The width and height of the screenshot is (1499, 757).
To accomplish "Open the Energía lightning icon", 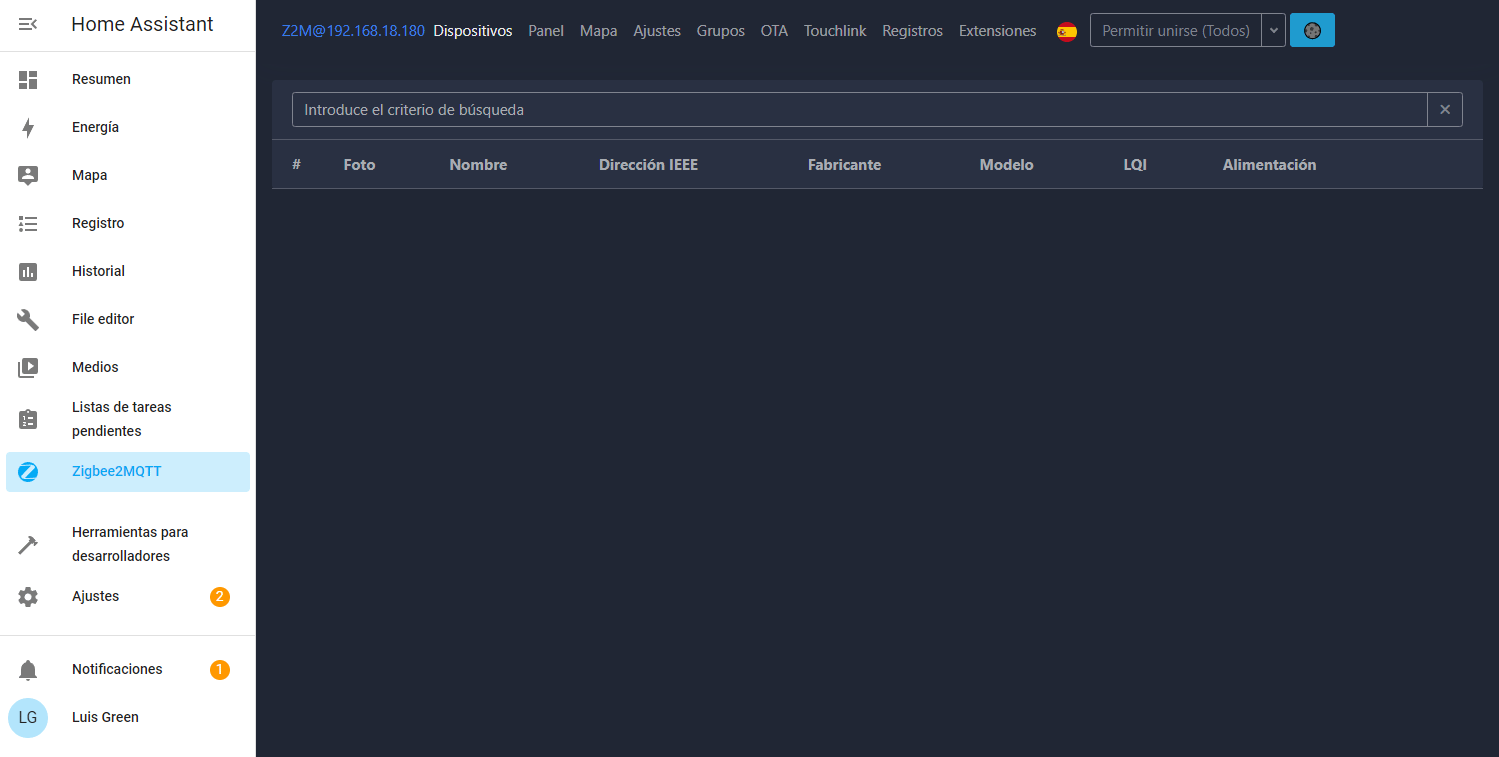I will [28, 127].
